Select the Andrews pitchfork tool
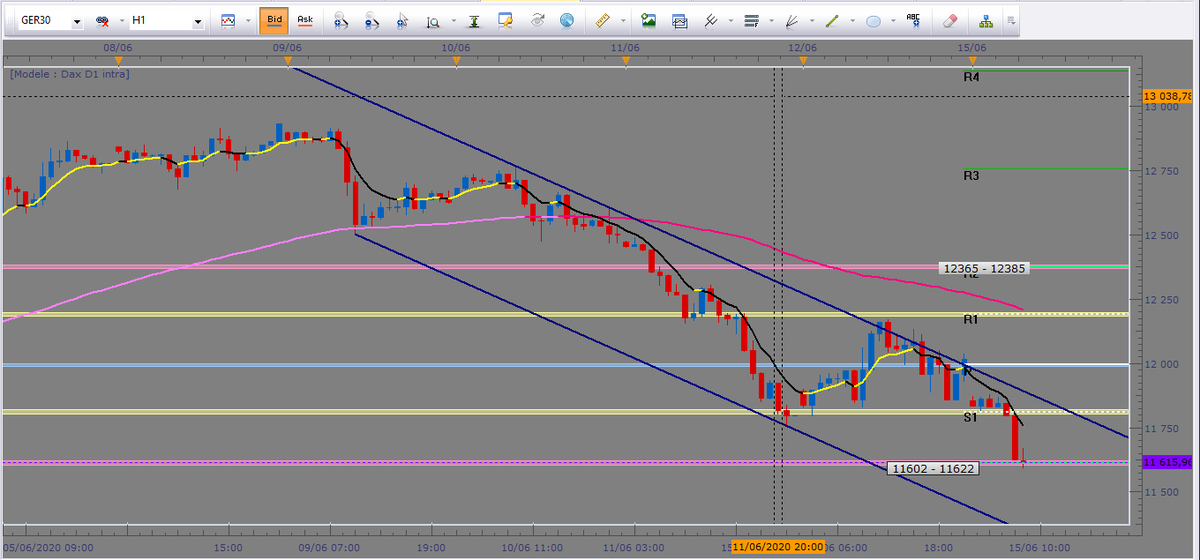This screenshot has width=1200, height=560. tap(711, 19)
